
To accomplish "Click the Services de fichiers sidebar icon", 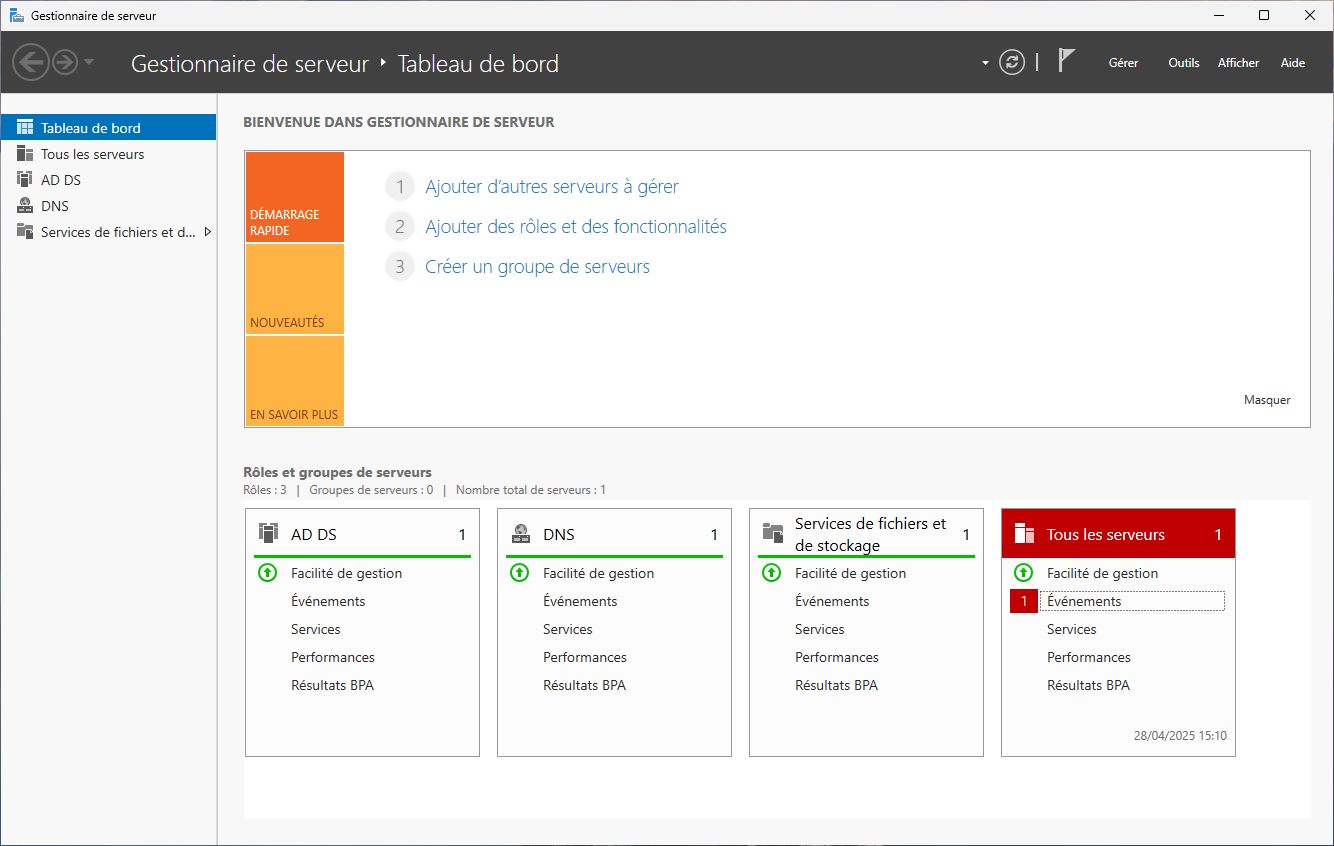I will (x=25, y=232).
